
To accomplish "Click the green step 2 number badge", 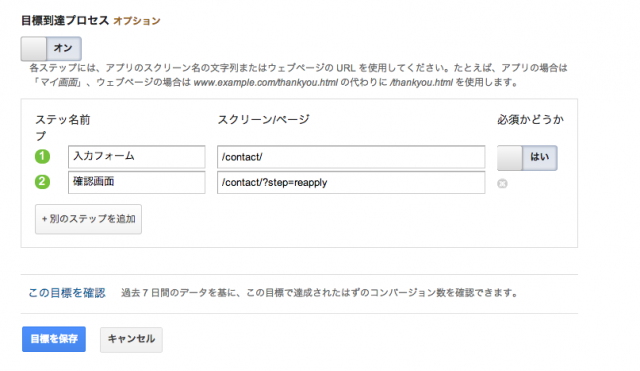I will click(x=42, y=182).
